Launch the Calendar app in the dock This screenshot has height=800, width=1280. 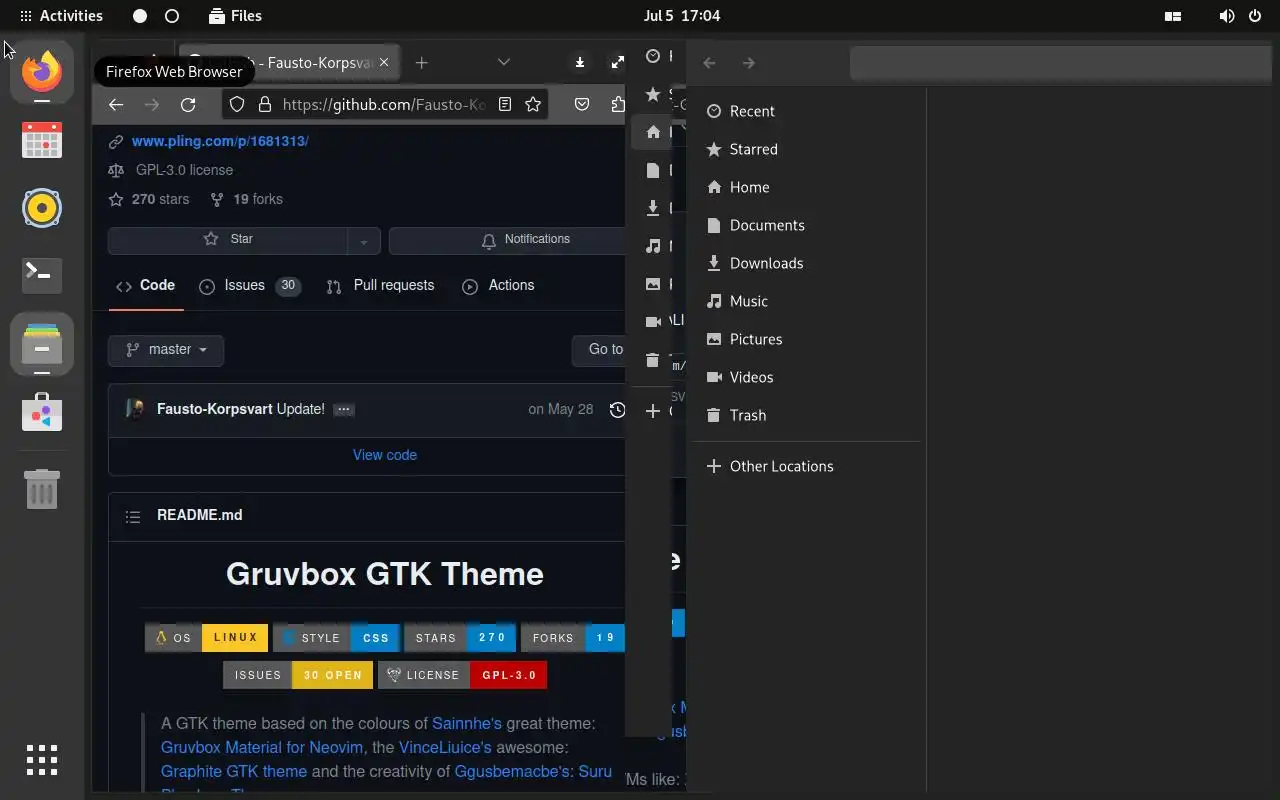[42, 140]
